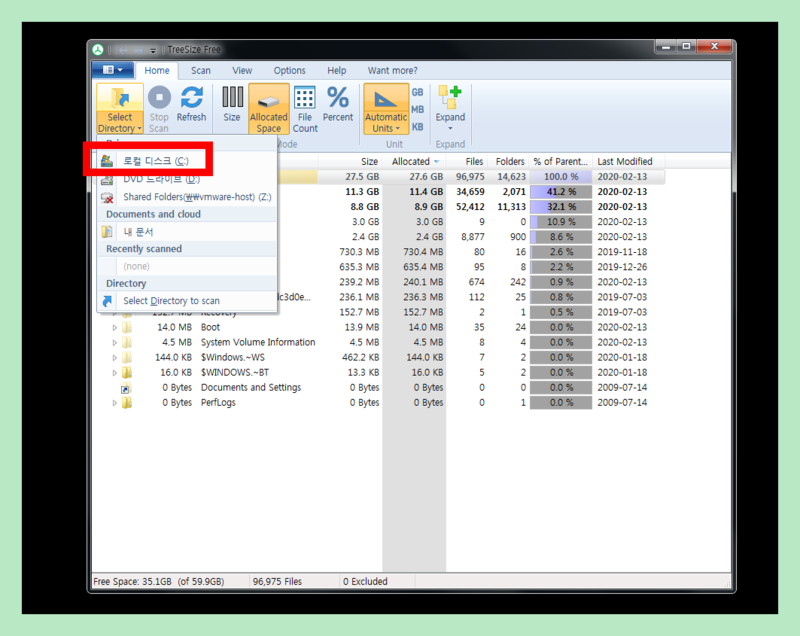The image size is (800, 636).
Task: Open the Help tab
Action: [x=336, y=70]
